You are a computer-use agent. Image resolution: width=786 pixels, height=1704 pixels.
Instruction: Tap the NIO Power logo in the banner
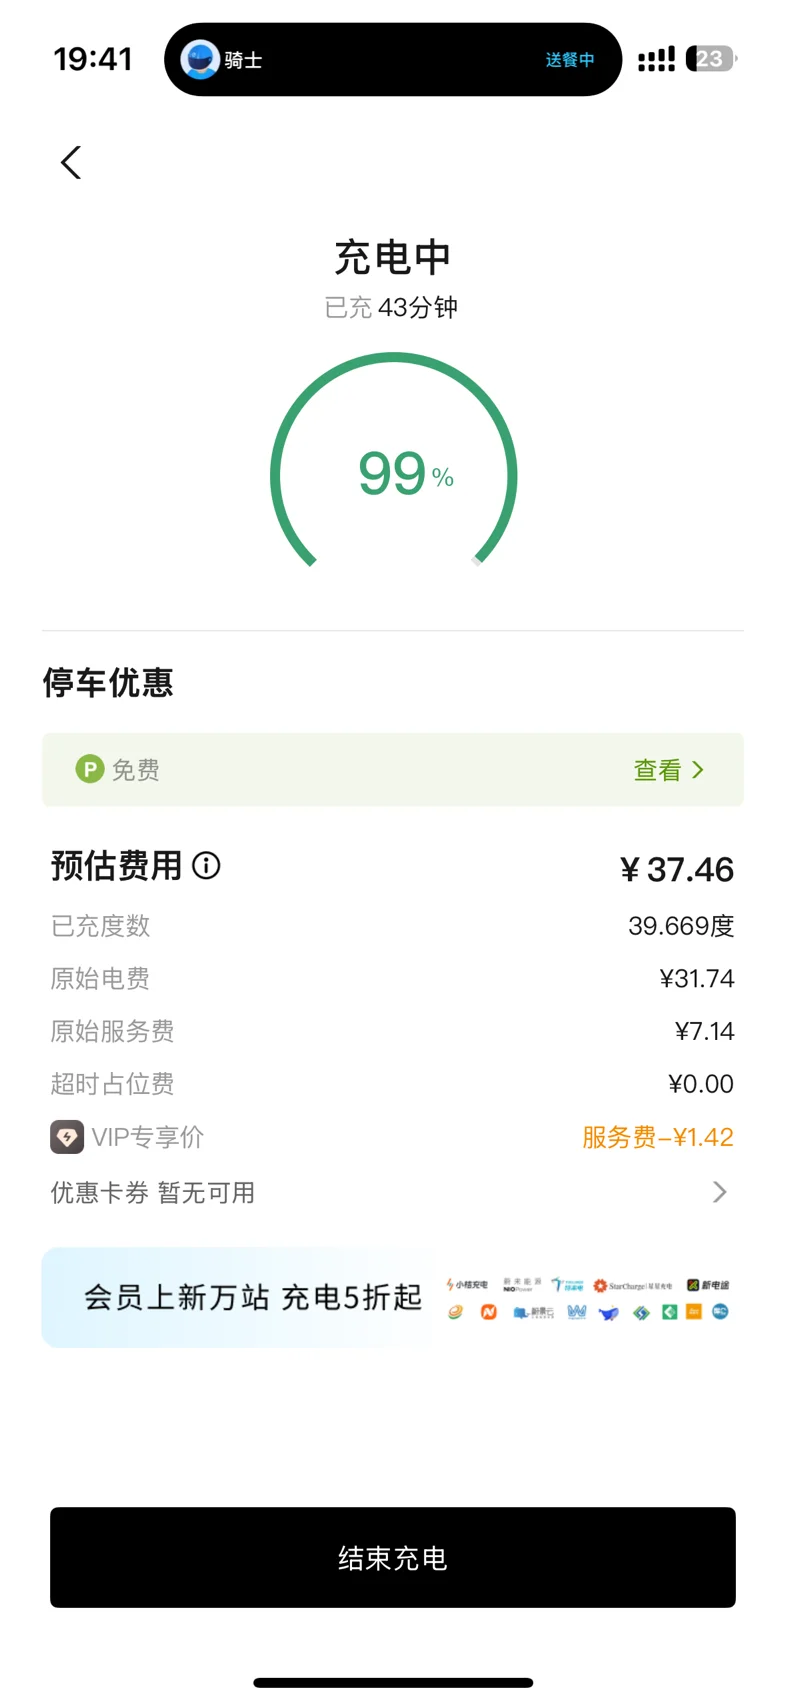point(522,1285)
